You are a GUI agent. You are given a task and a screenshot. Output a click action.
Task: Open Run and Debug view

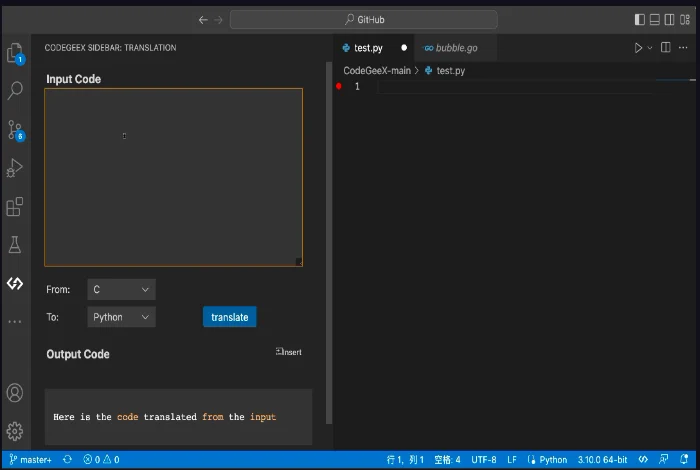point(15,168)
